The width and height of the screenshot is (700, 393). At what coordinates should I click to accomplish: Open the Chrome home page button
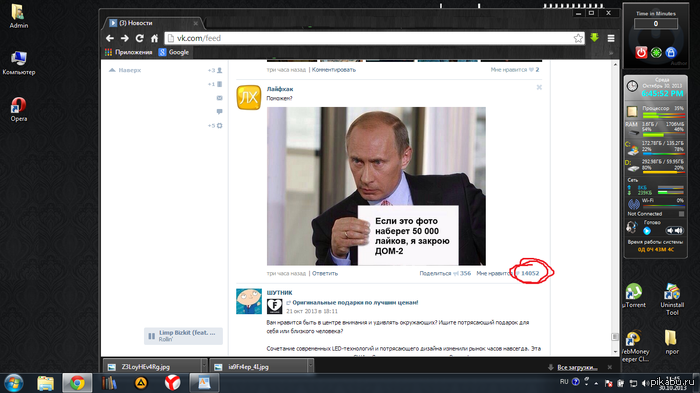point(154,38)
